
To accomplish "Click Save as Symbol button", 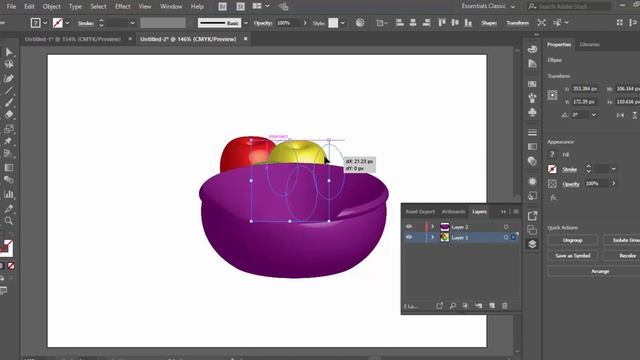I will click(573, 256).
